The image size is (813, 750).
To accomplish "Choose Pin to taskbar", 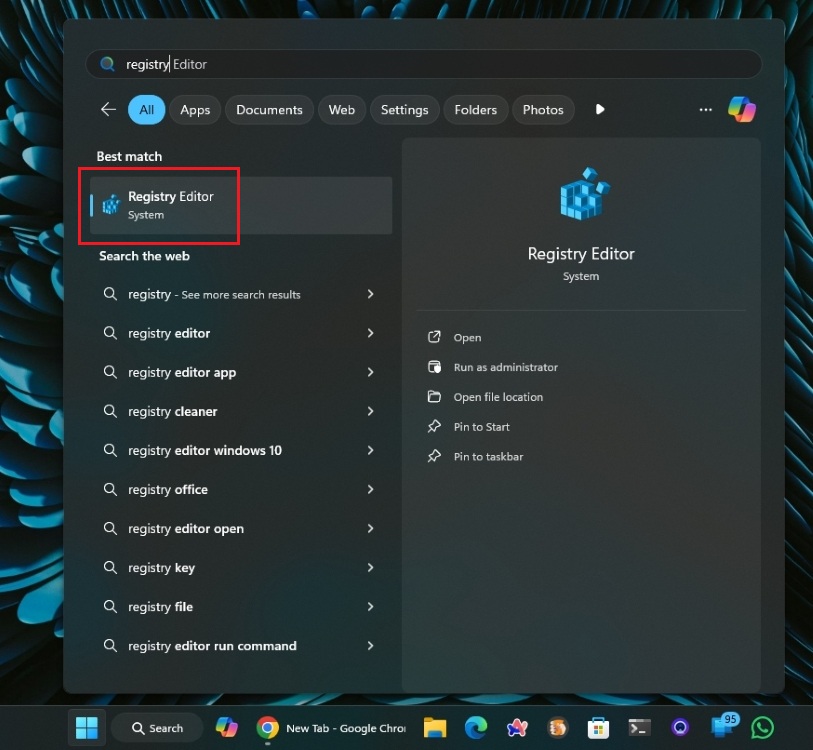I will point(488,456).
